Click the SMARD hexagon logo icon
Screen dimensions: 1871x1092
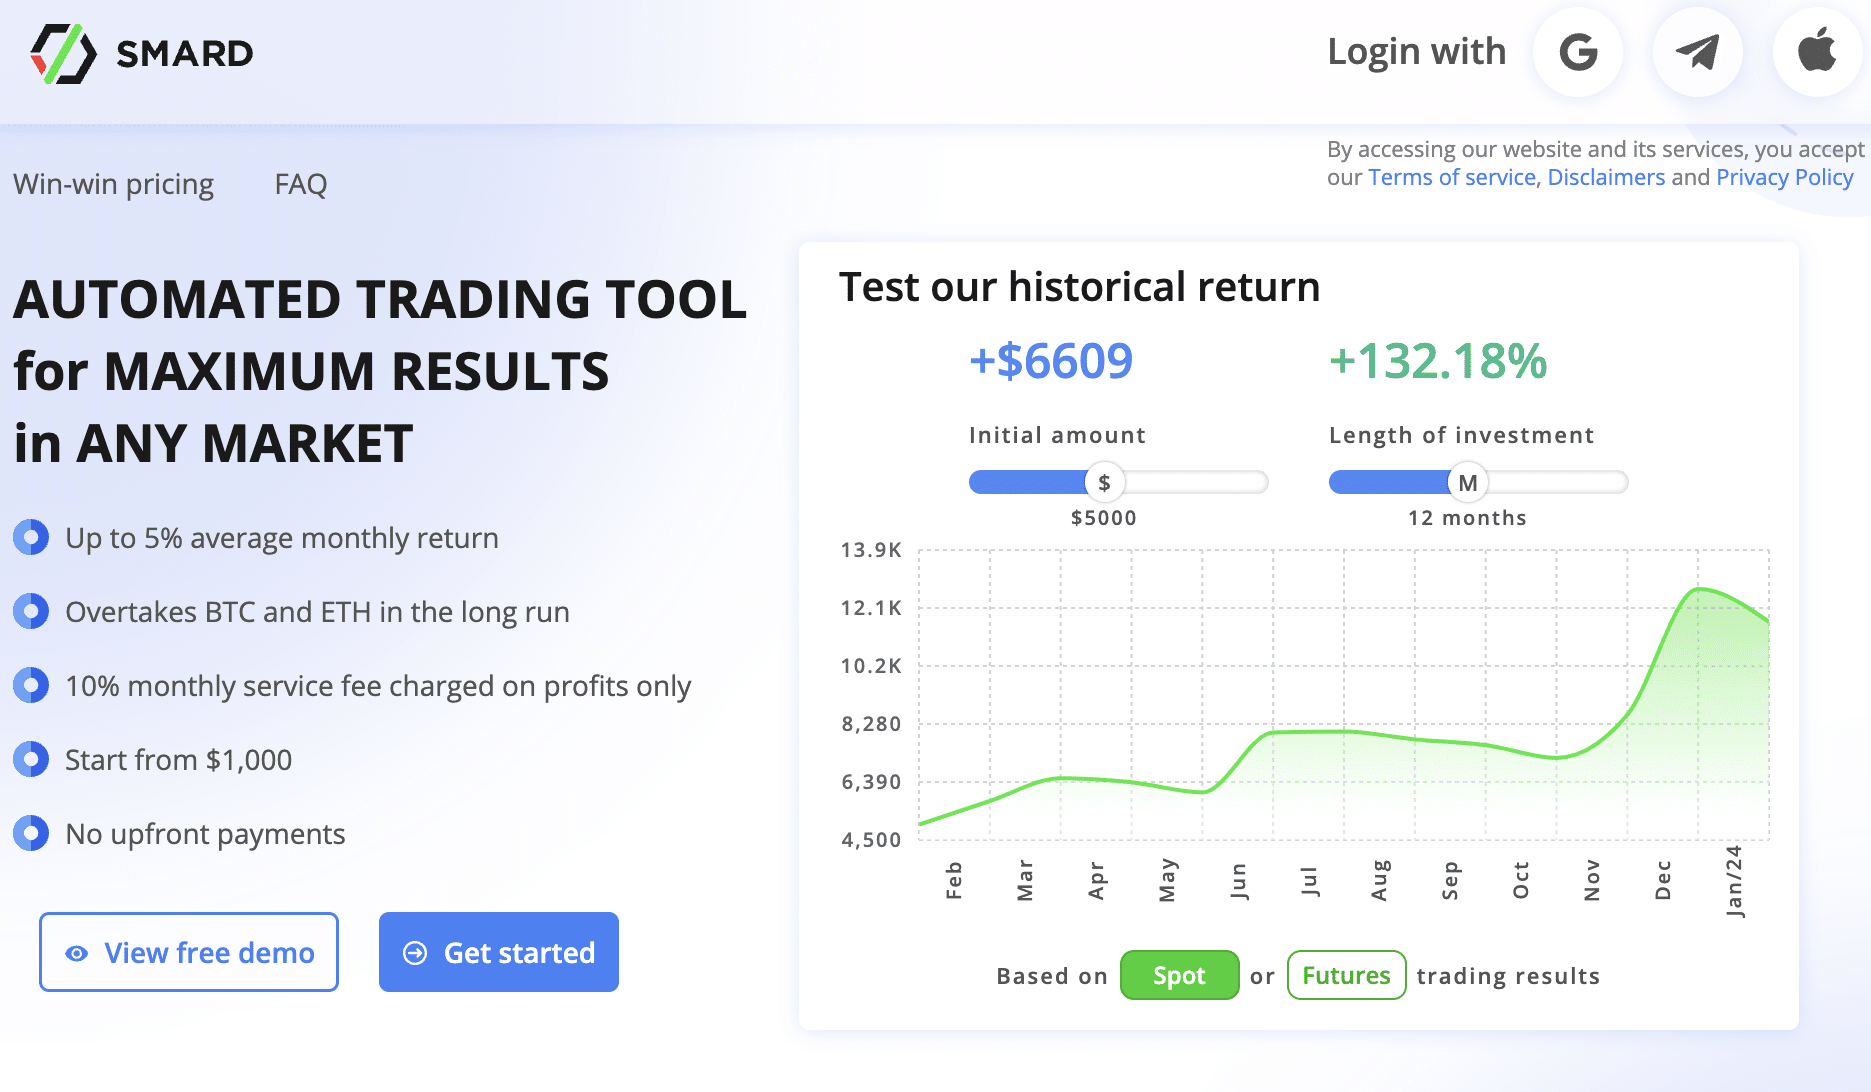pyautogui.click(x=63, y=53)
